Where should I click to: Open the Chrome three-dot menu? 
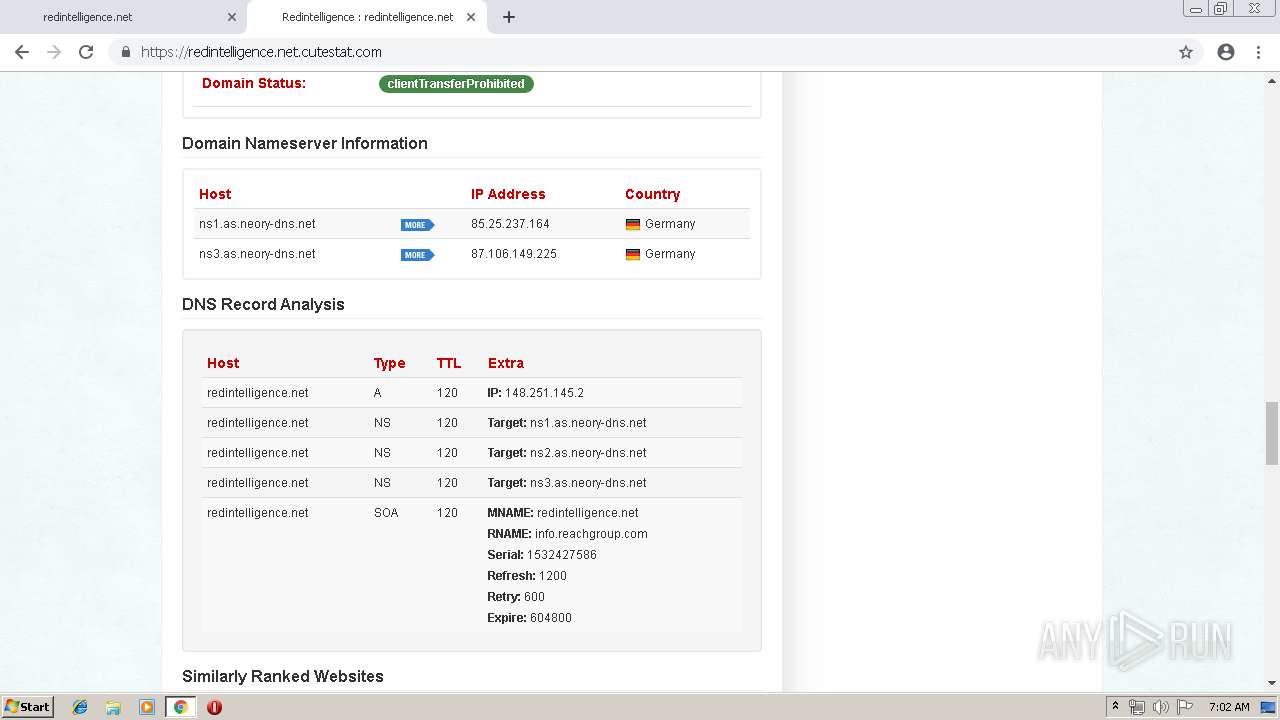[1258, 52]
